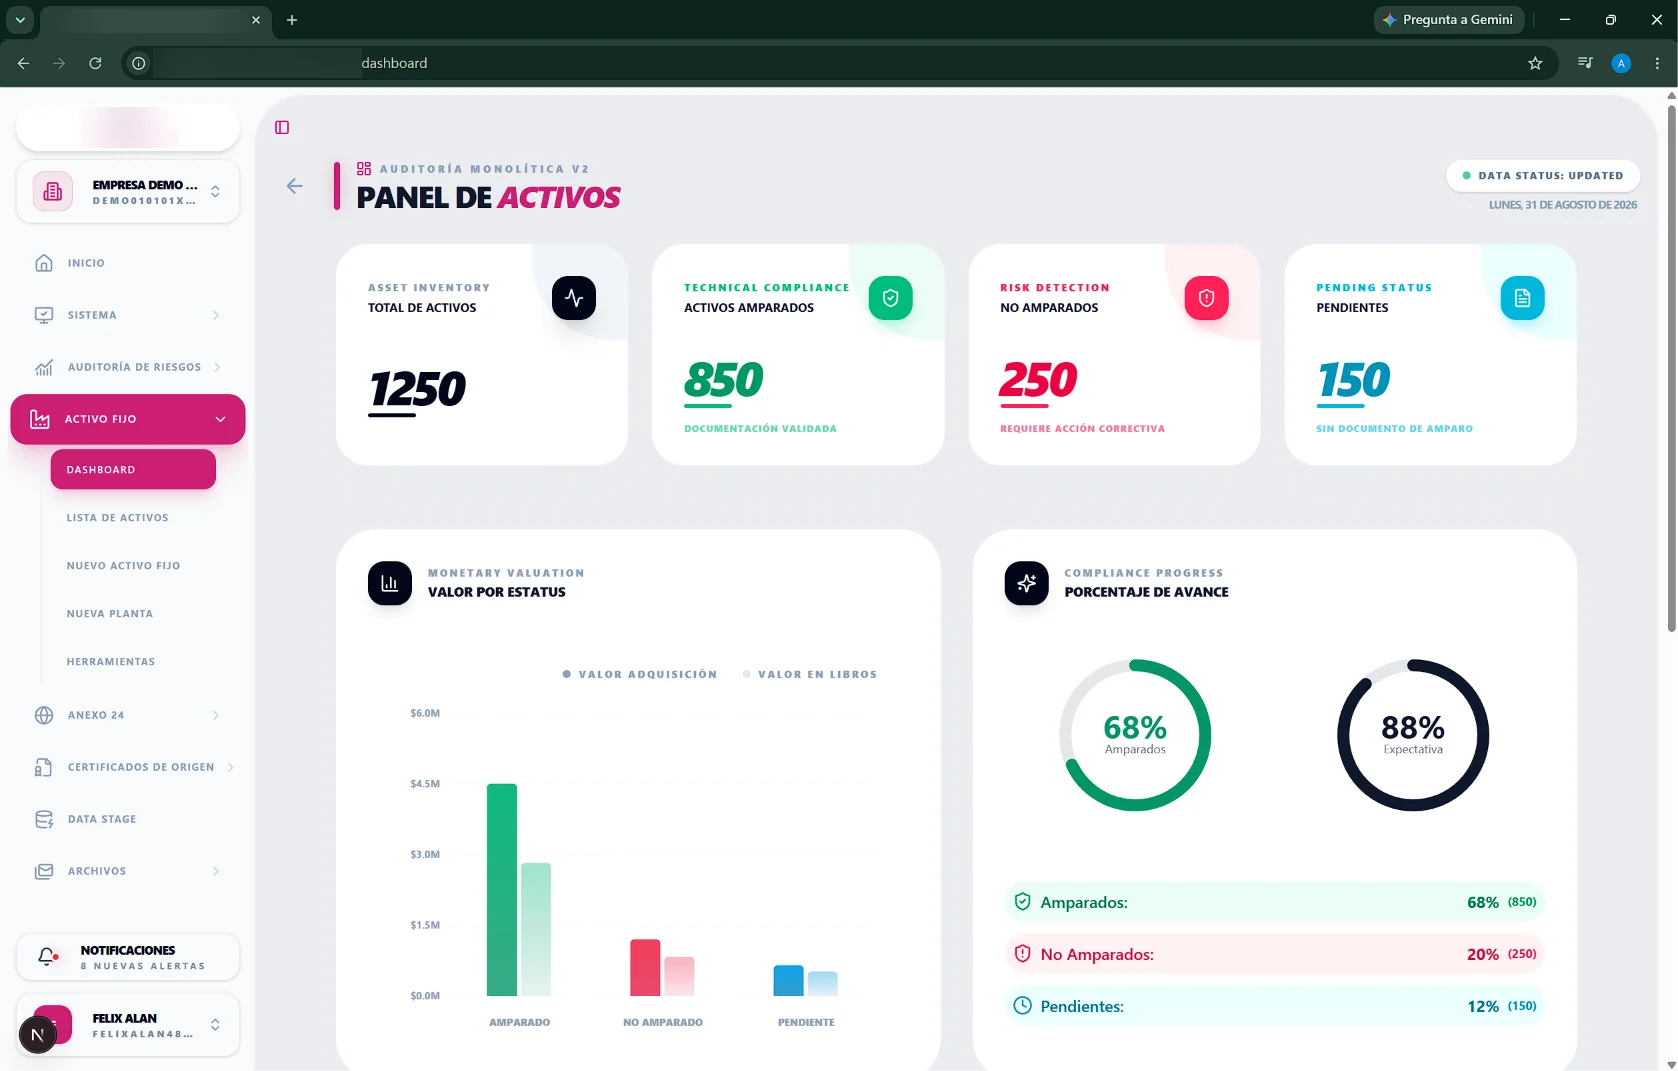Click the Pregunta a Gemini button
1678x1071 pixels.
point(1449,20)
